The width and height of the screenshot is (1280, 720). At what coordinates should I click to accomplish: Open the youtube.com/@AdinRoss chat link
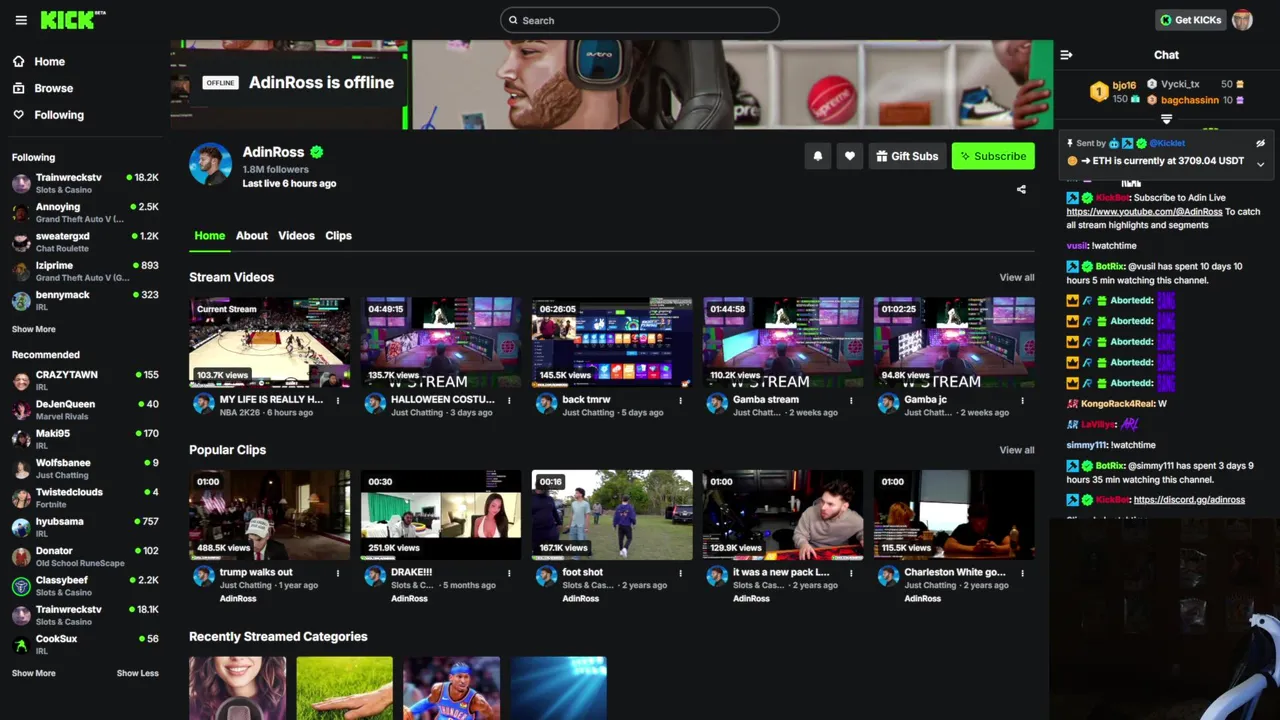[1144, 212]
